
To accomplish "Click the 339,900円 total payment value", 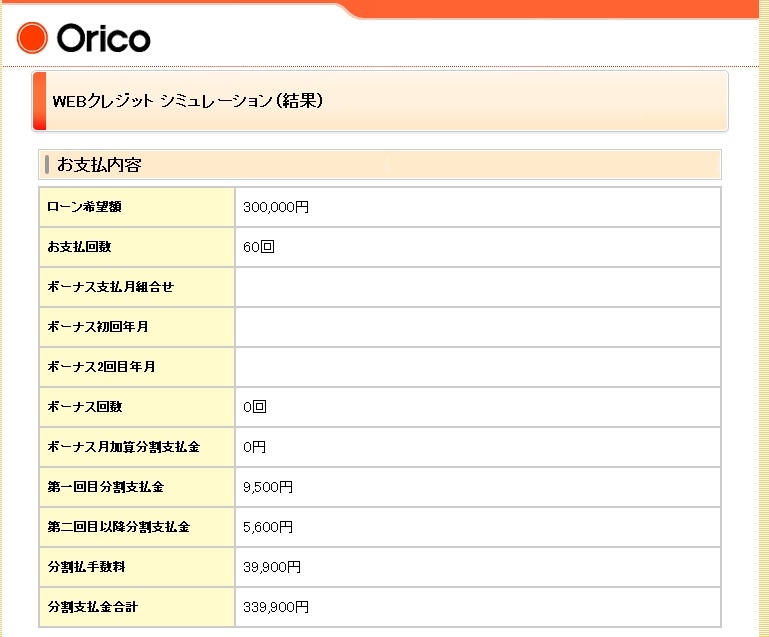I will (276, 607).
